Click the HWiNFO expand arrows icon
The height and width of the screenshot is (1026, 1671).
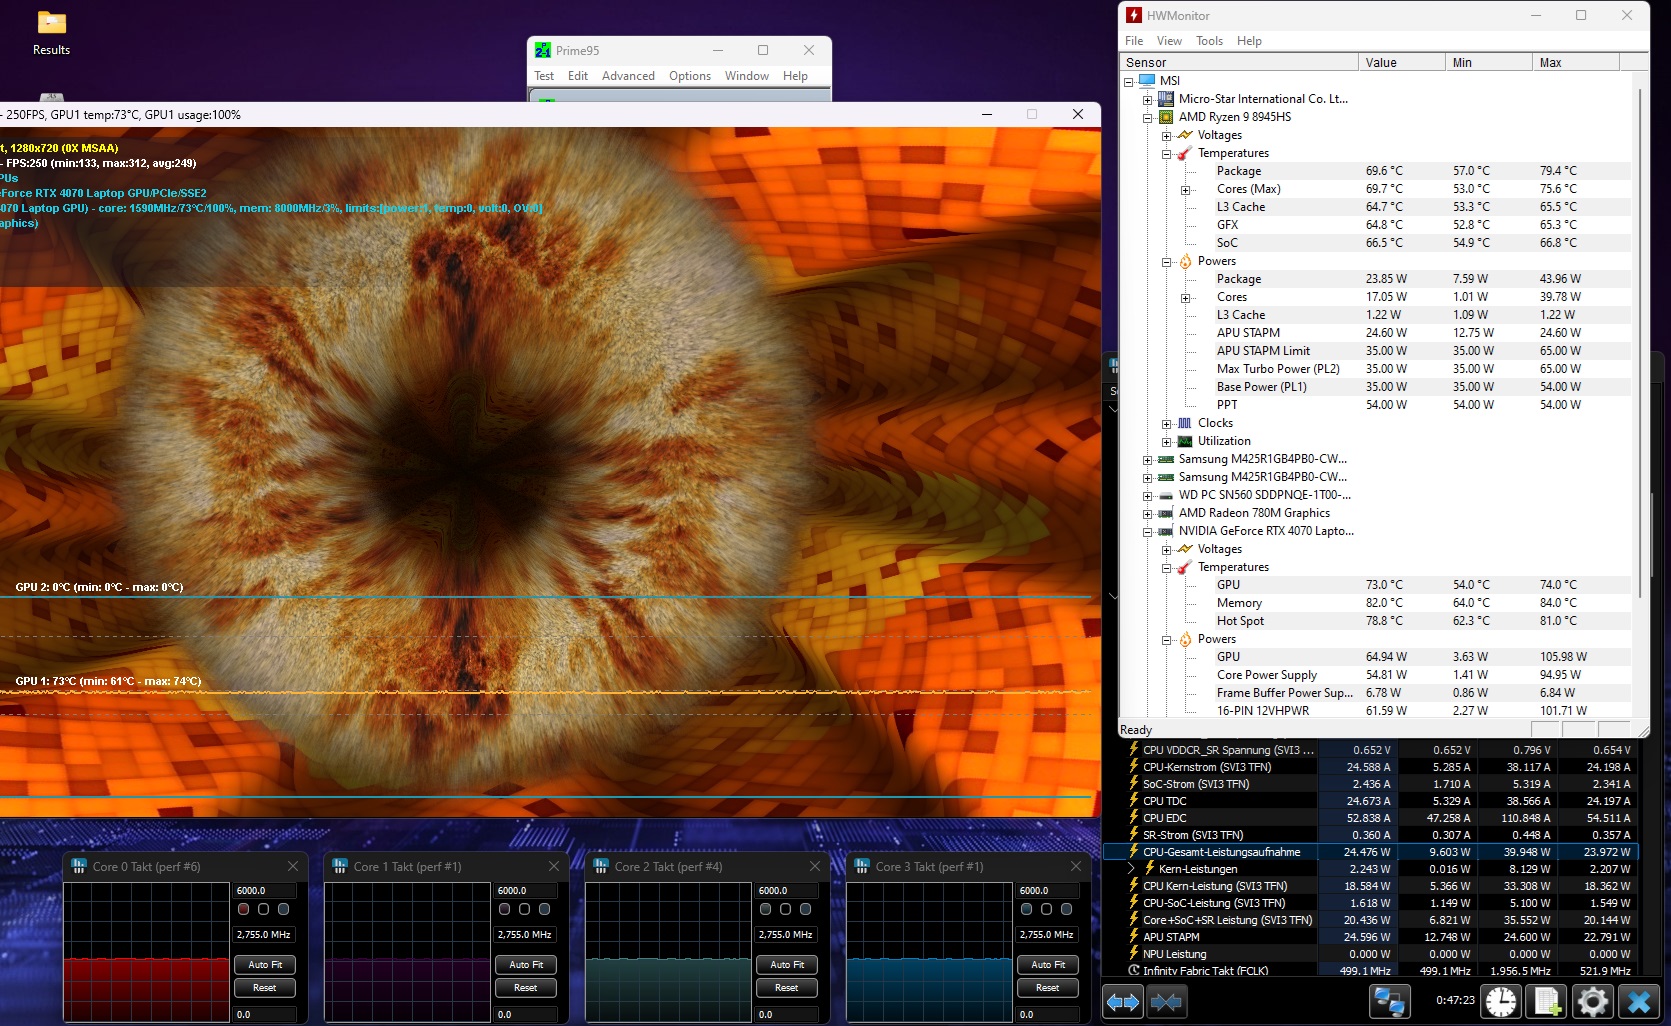click(1122, 1001)
